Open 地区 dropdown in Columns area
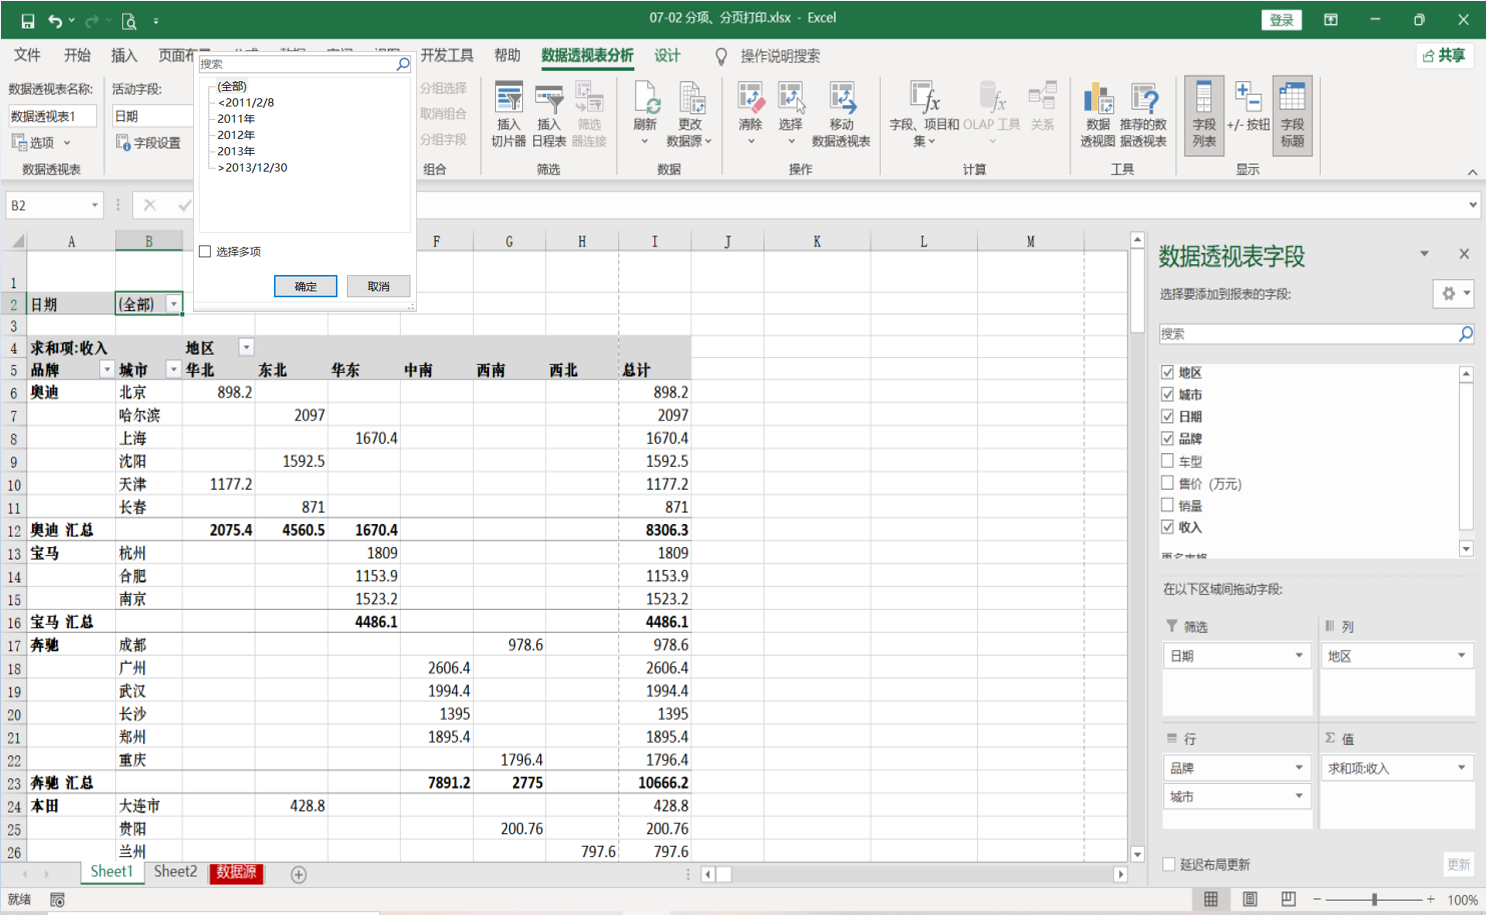The height and width of the screenshot is (915, 1486). click(x=1461, y=656)
